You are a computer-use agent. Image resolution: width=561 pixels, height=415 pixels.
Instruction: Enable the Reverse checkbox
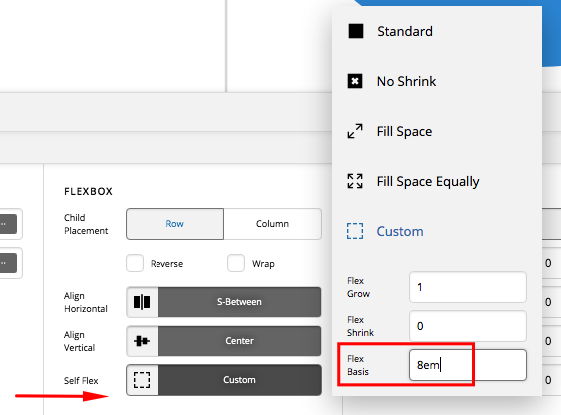tap(135, 263)
